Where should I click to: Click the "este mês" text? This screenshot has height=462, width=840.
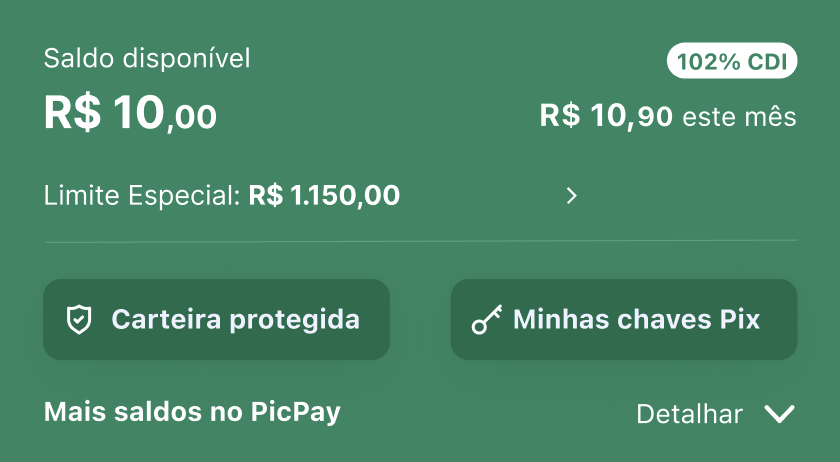click(739, 118)
